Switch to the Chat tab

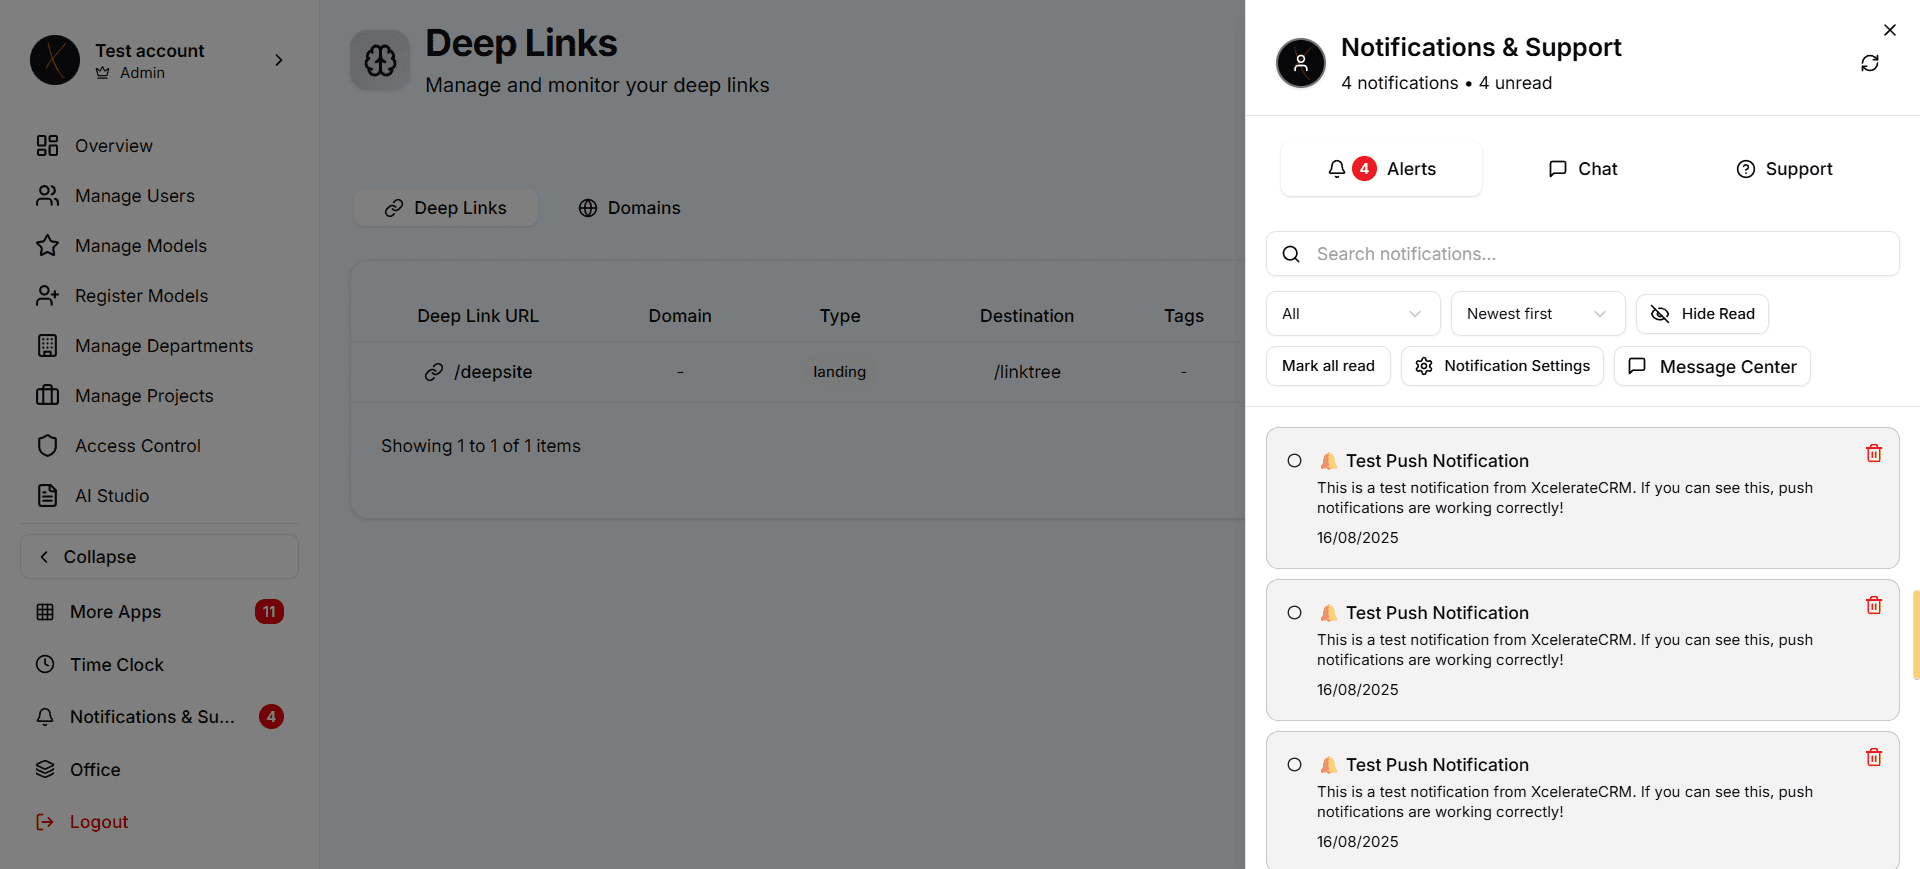point(1582,169)
